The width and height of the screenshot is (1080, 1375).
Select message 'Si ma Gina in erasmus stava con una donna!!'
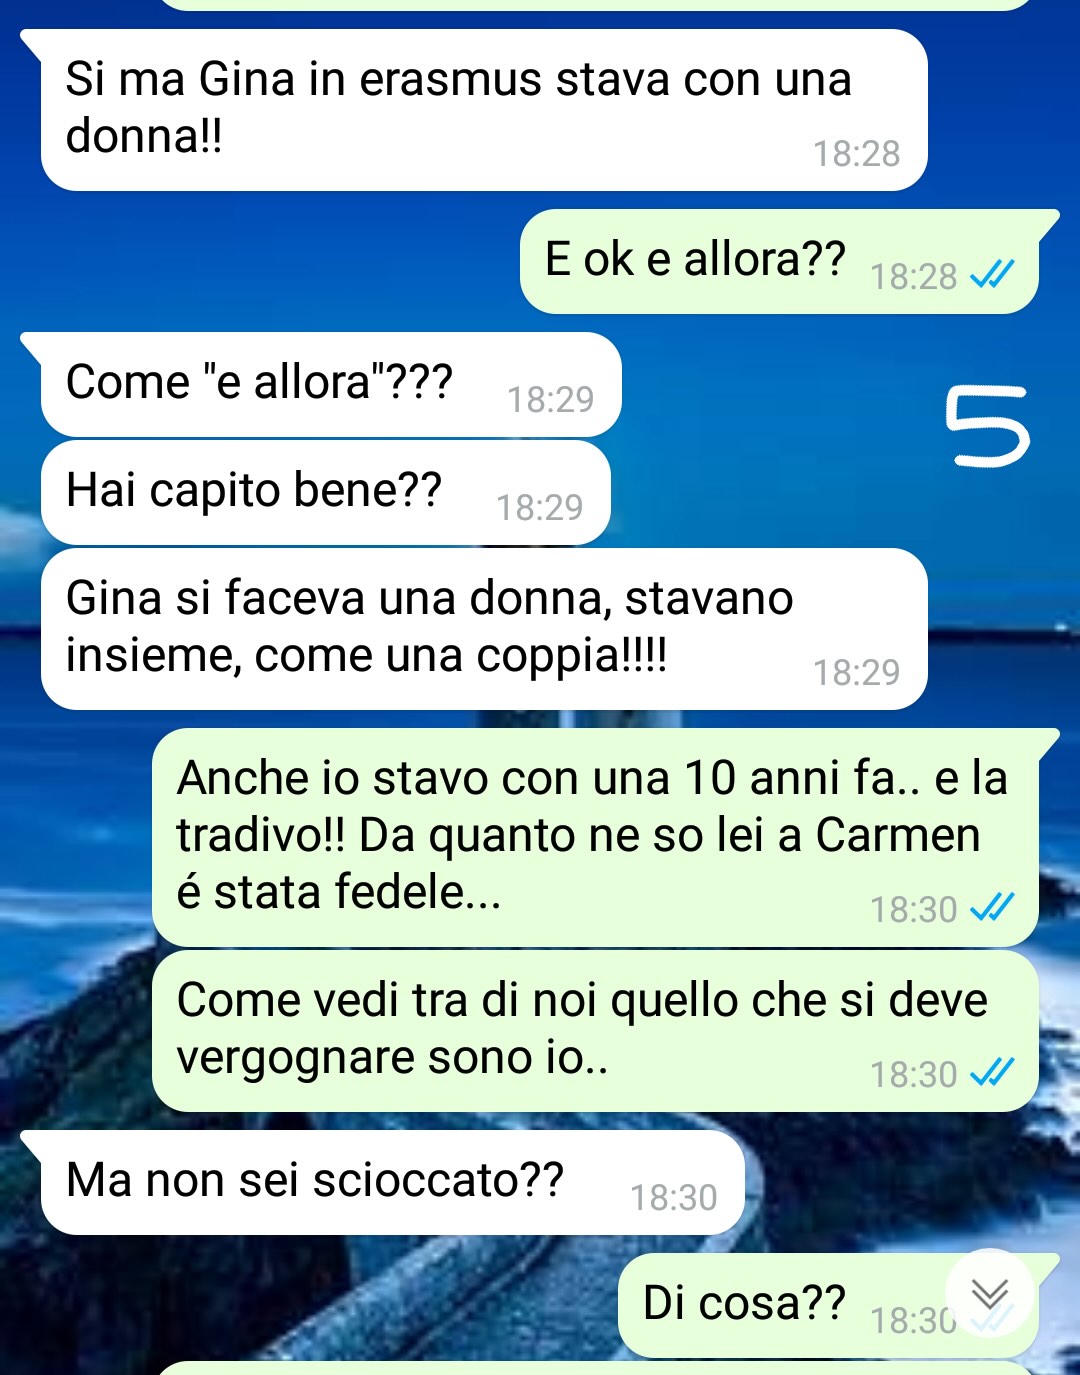tap(484, 110)
